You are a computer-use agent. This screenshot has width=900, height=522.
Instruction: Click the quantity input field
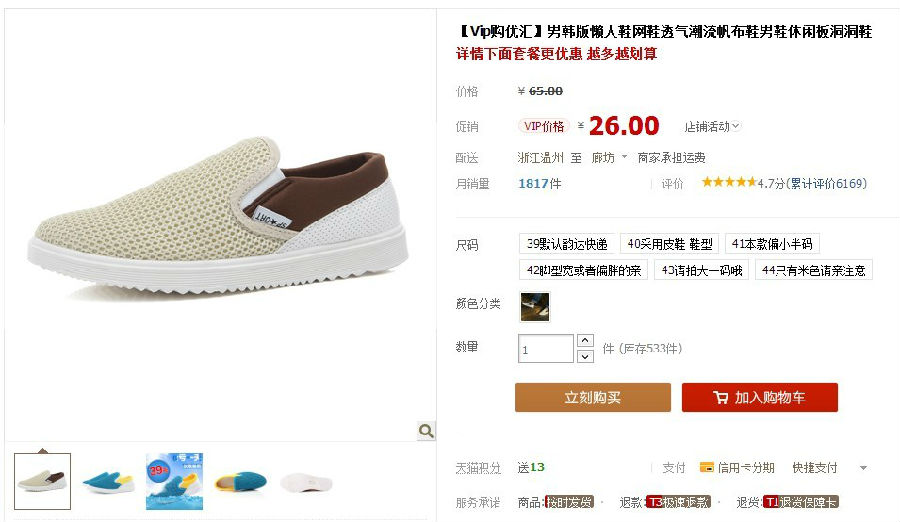(x=545, y=349)
